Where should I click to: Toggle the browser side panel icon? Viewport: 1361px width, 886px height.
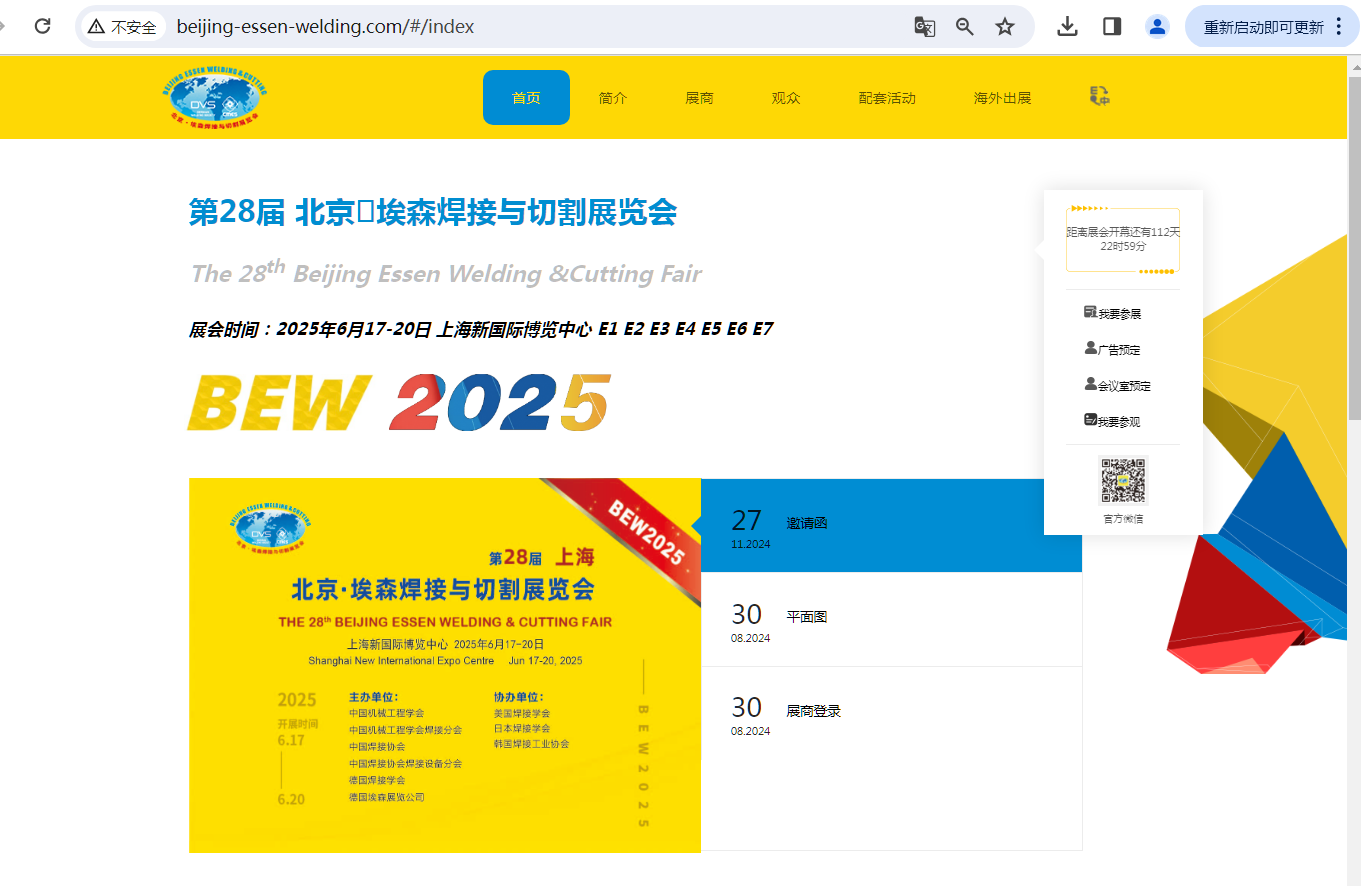pyautogui.click(x=1112, y=27)
